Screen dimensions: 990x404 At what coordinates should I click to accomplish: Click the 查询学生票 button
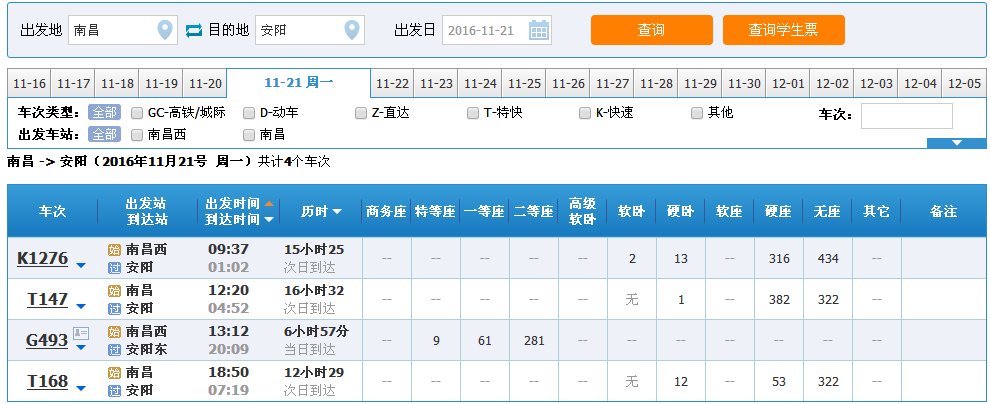[784, 30]
